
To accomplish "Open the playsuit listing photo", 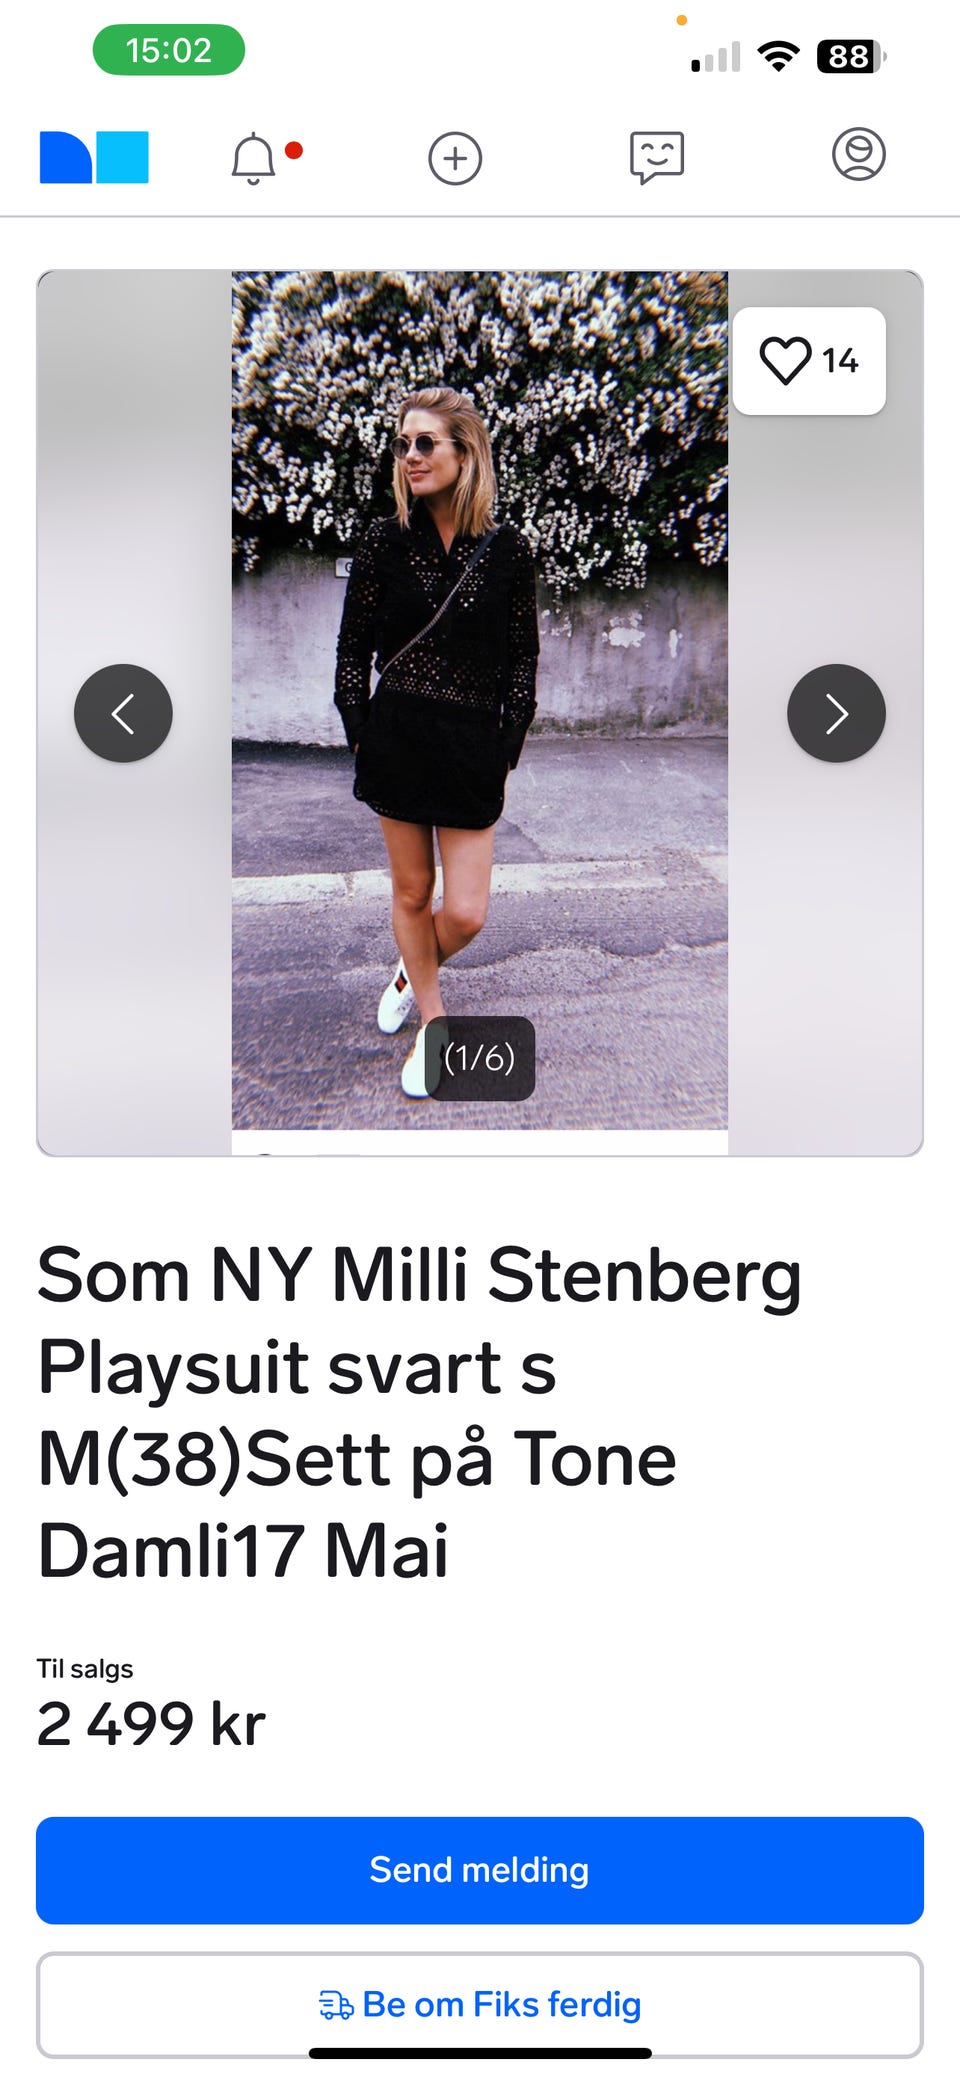I will [x=480, y=700].
